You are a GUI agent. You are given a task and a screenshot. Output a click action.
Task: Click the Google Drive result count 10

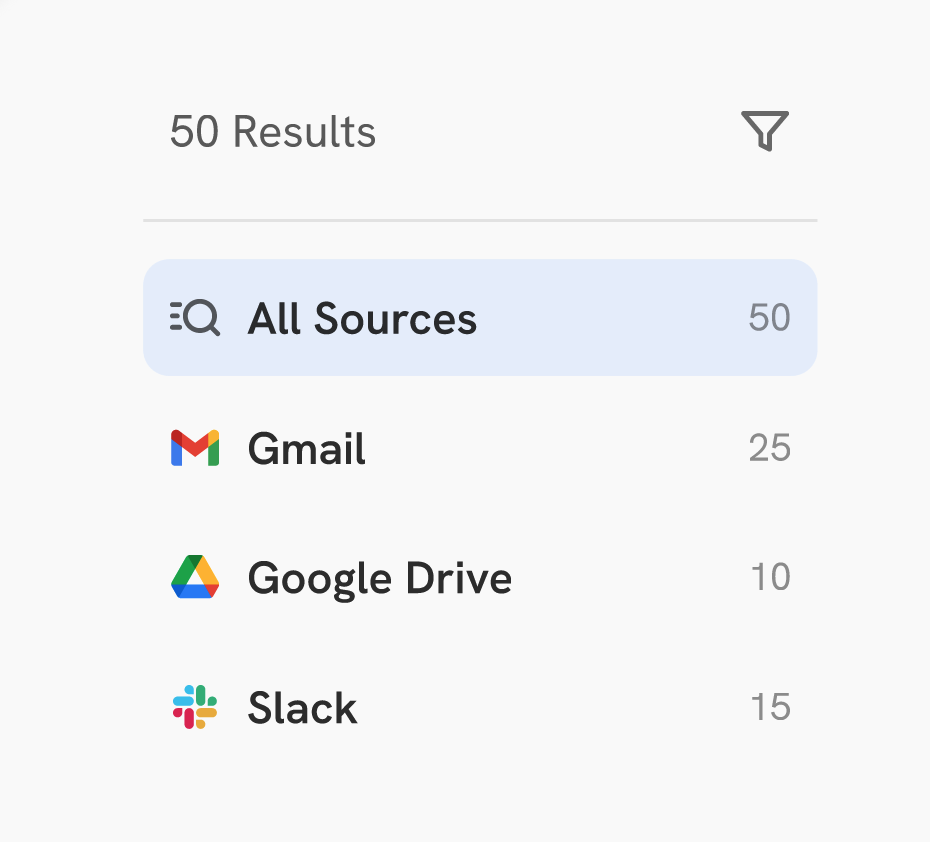coord(769,578)
